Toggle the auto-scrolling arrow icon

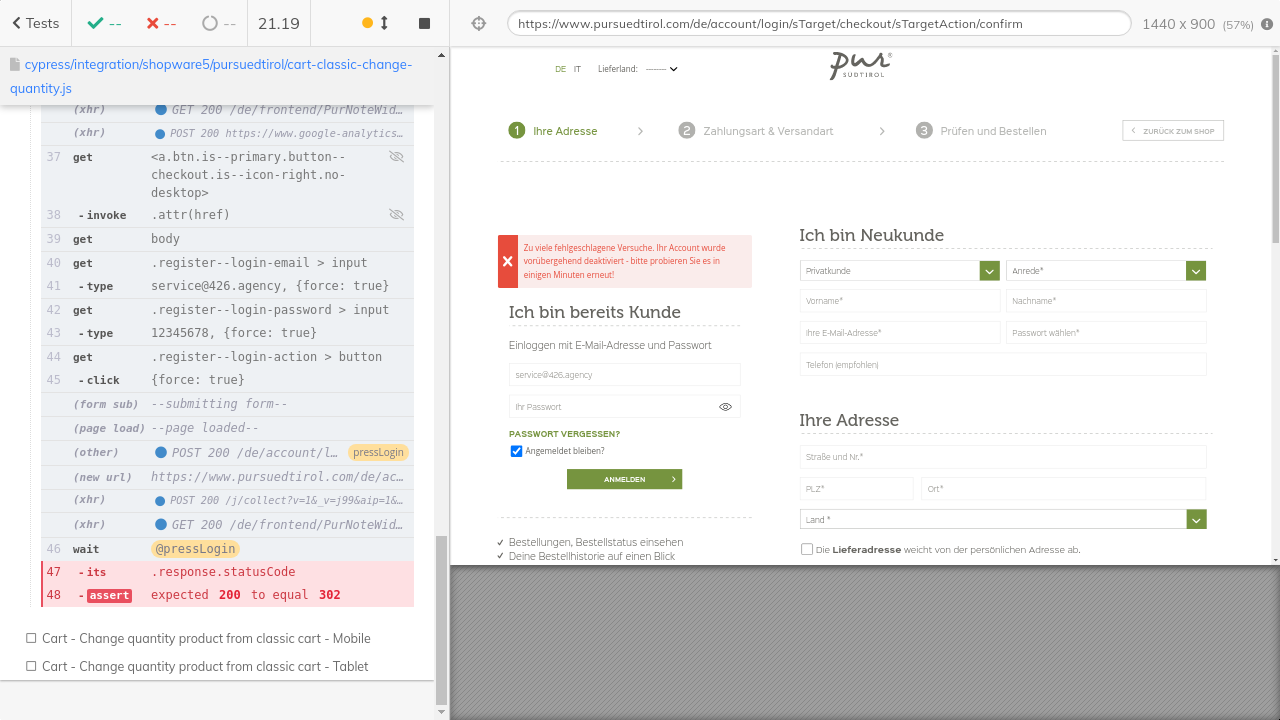tap(384, 23)
